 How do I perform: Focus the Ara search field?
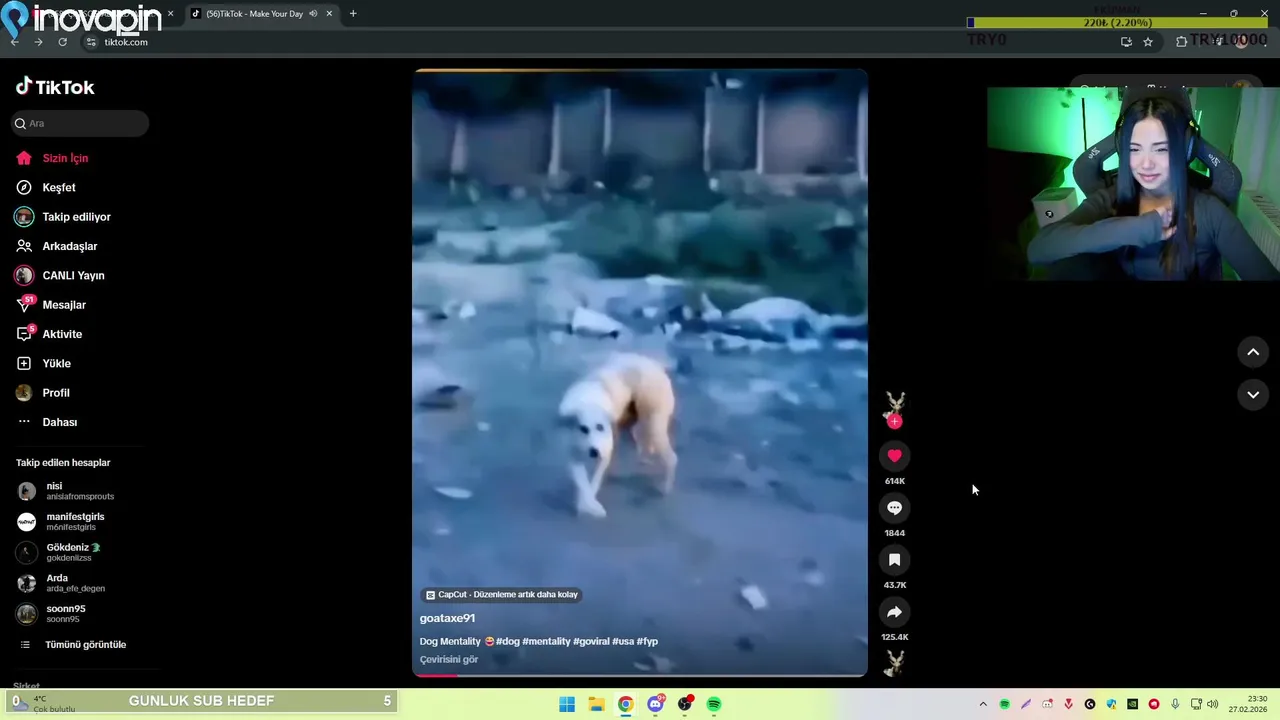pyautogui.click(x=80, y=123)
